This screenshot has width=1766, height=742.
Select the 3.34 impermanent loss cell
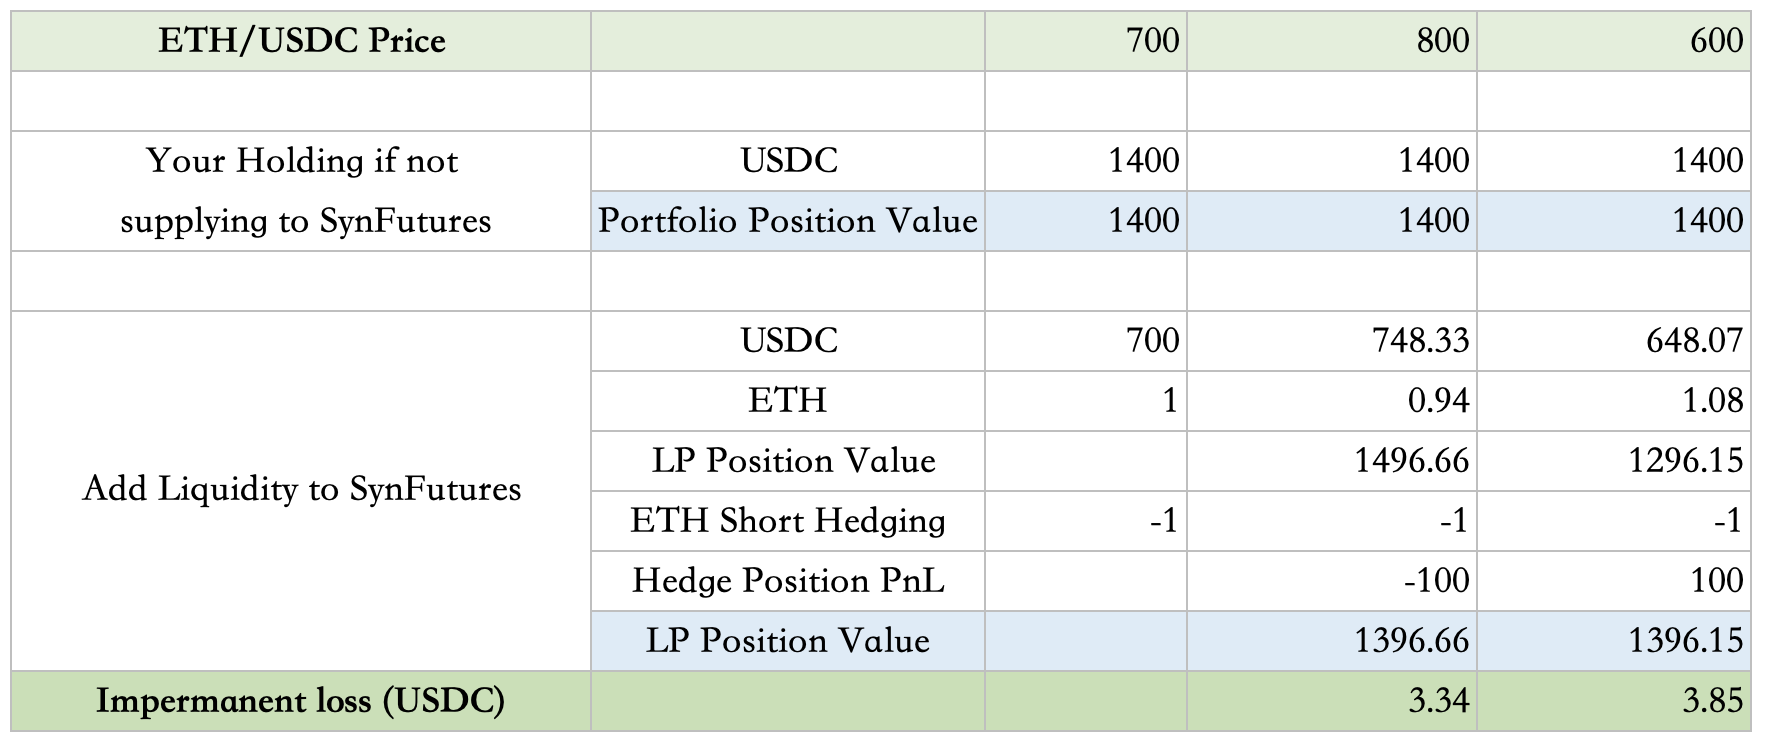[x=1332, y=701]
